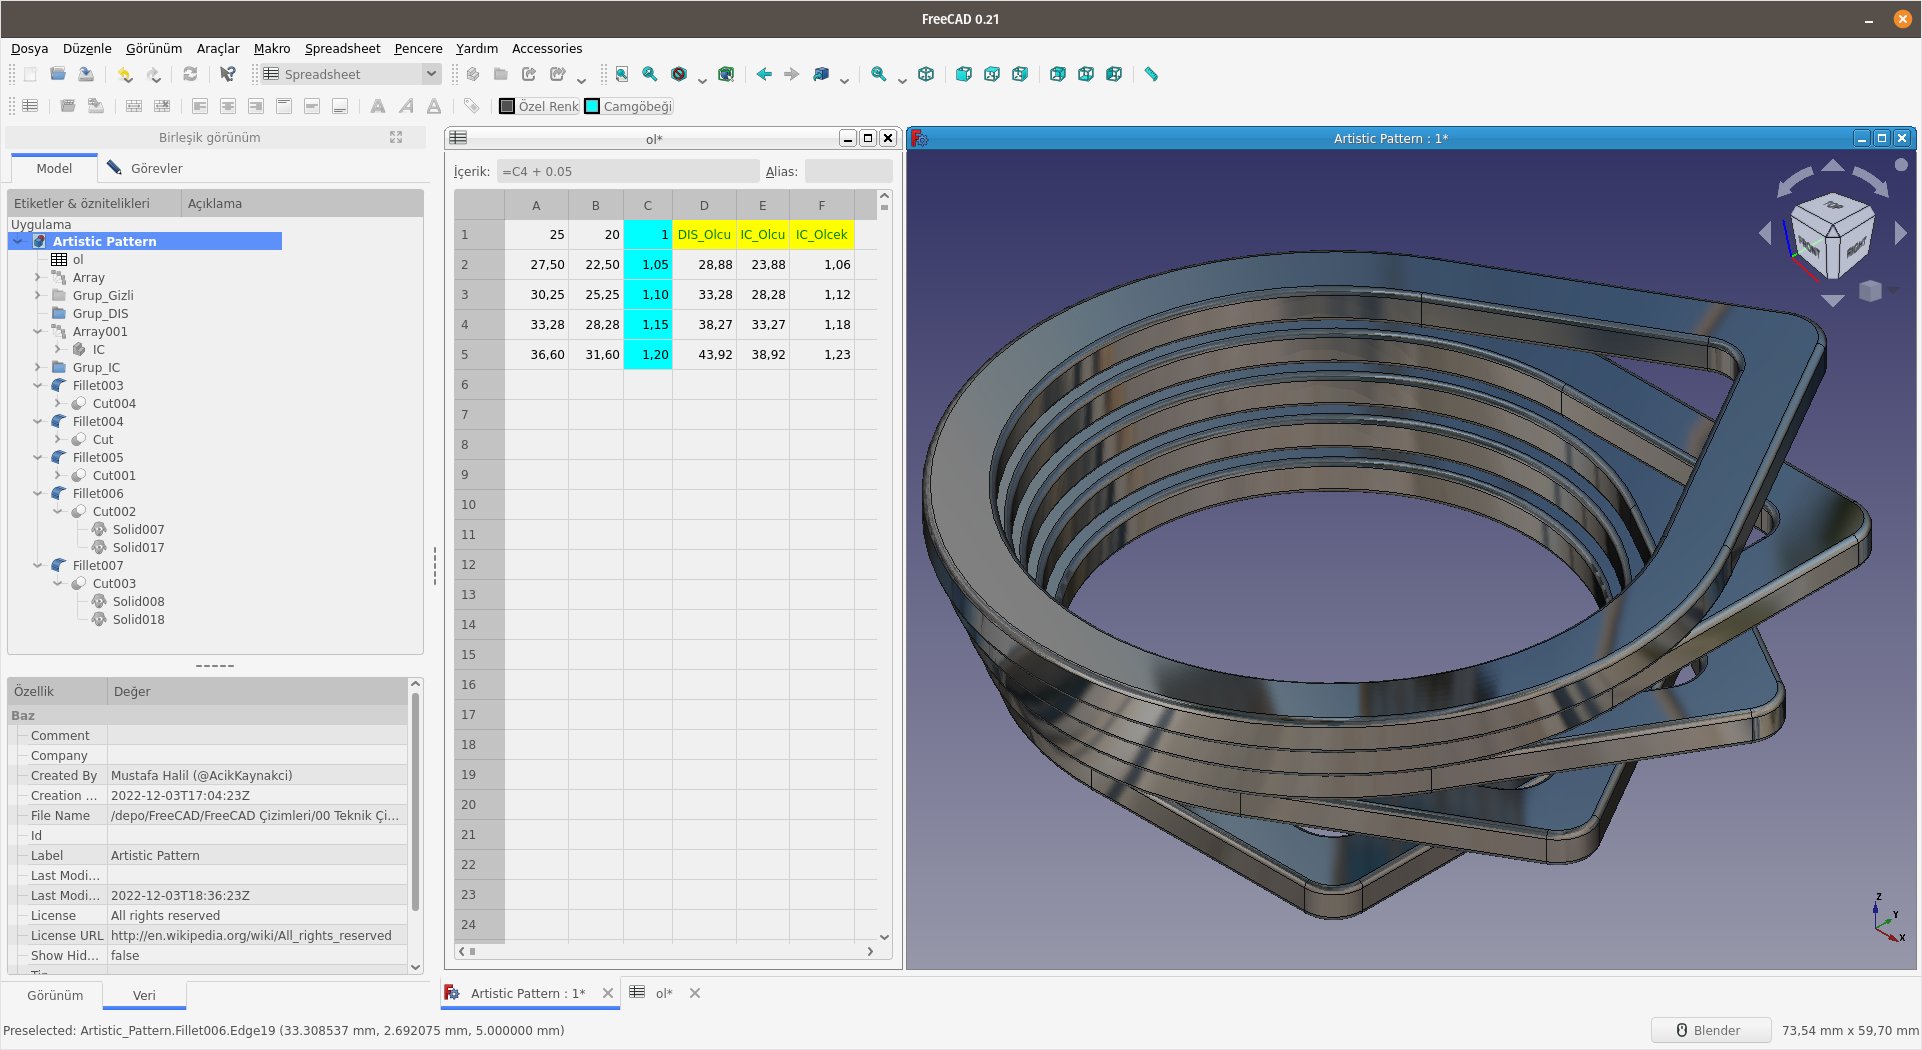Open the Measure tool icon
The width and height of the screenshot is (1922, 1050).
click(x=1150, y=74)
